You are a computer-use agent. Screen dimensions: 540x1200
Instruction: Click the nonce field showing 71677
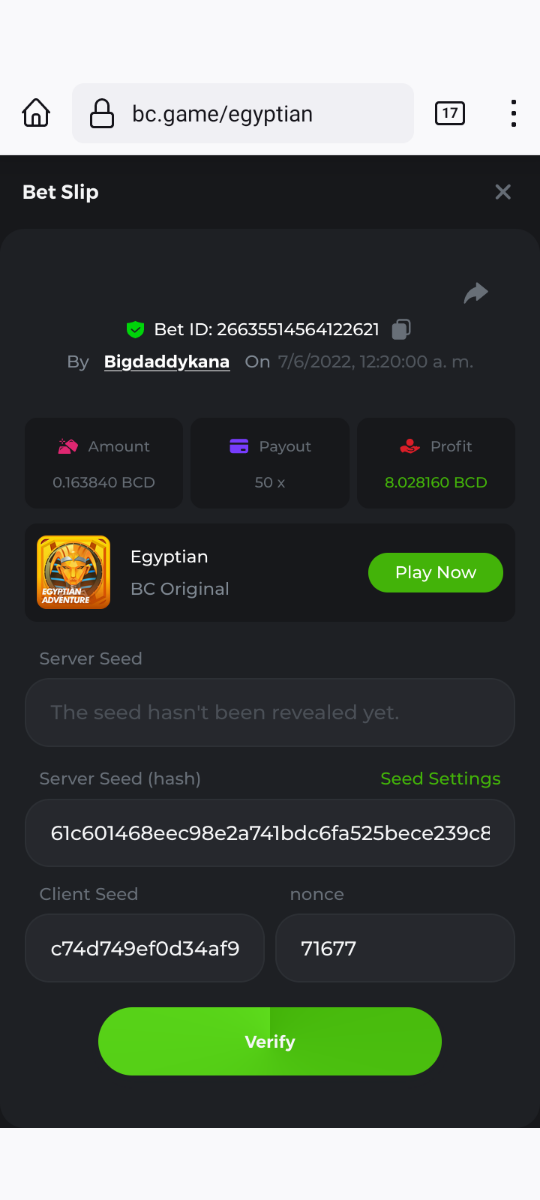[x=395, y=948]
